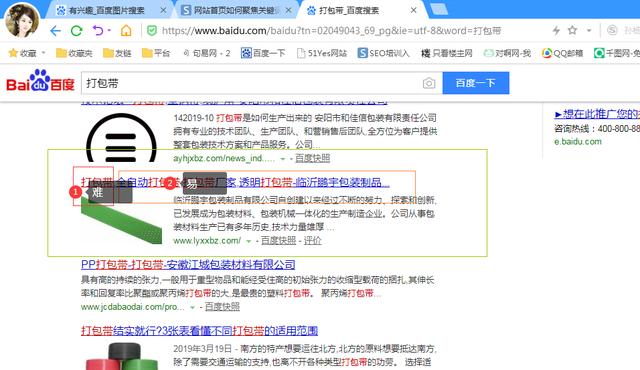Open 百度快照 for the jcdabaodai.com result

pyautogui.click(x=222, y=307)
